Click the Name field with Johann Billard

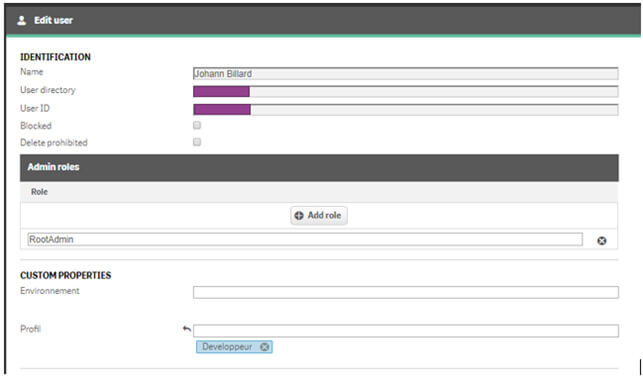pos(406,74)
